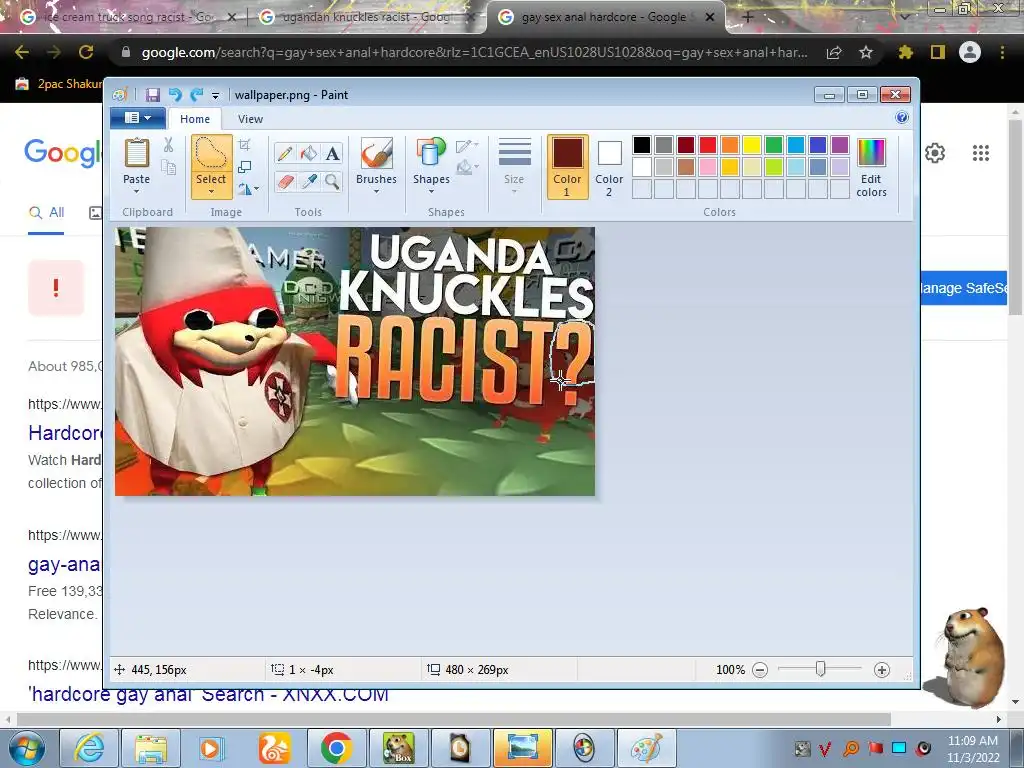Click Redo in Paint title bar

point(196,95)
